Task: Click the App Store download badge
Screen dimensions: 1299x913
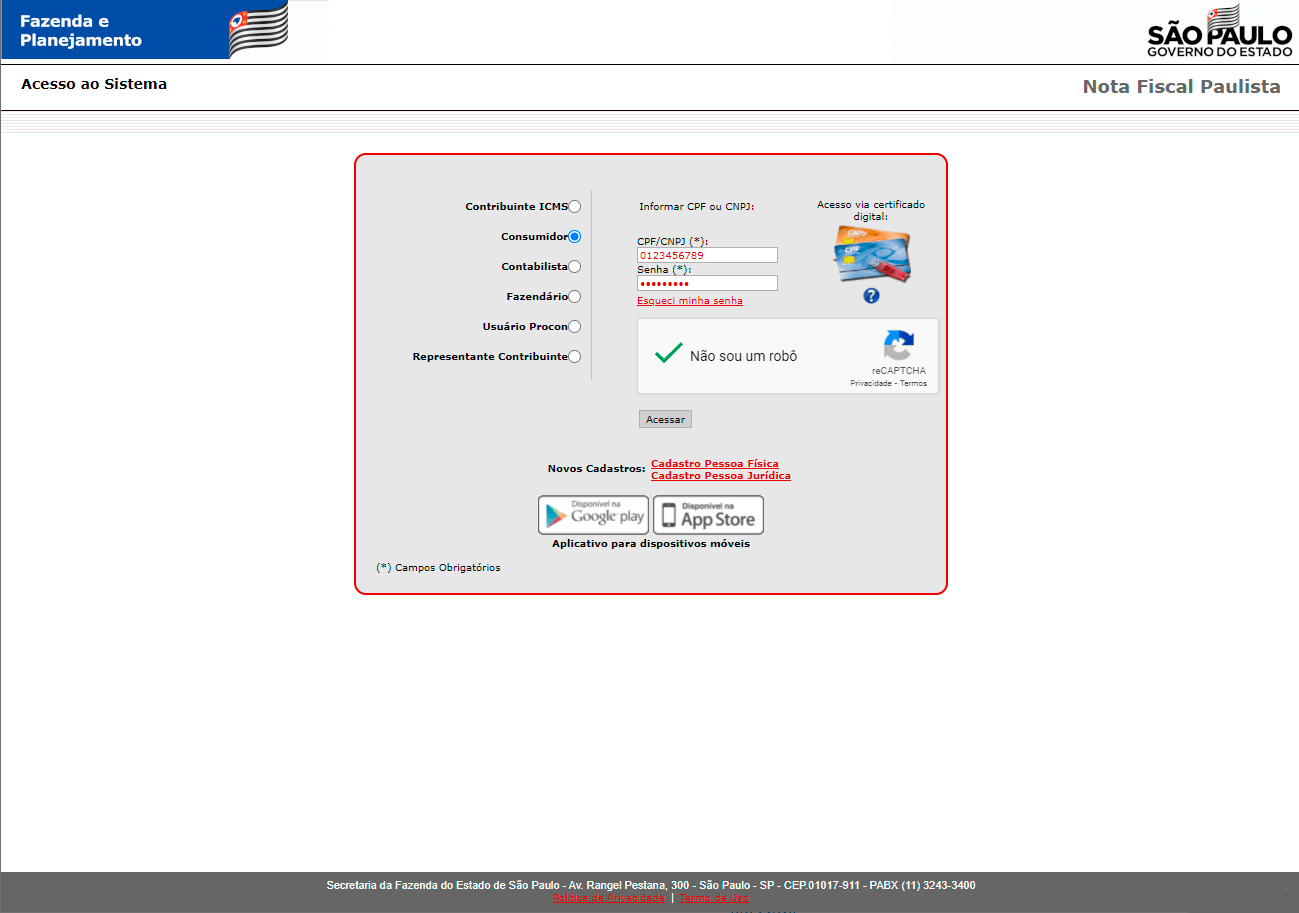Action: (708, 515)
